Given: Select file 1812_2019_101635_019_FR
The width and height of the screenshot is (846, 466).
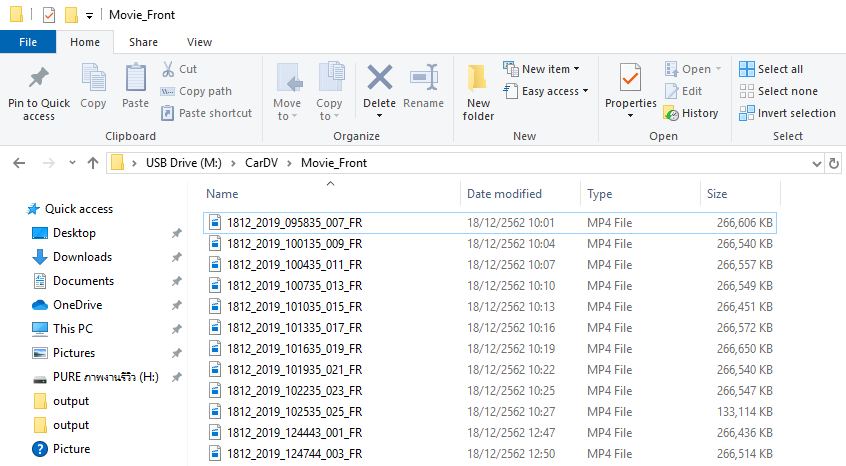Looking at the screenshot, I should point(490,349).
